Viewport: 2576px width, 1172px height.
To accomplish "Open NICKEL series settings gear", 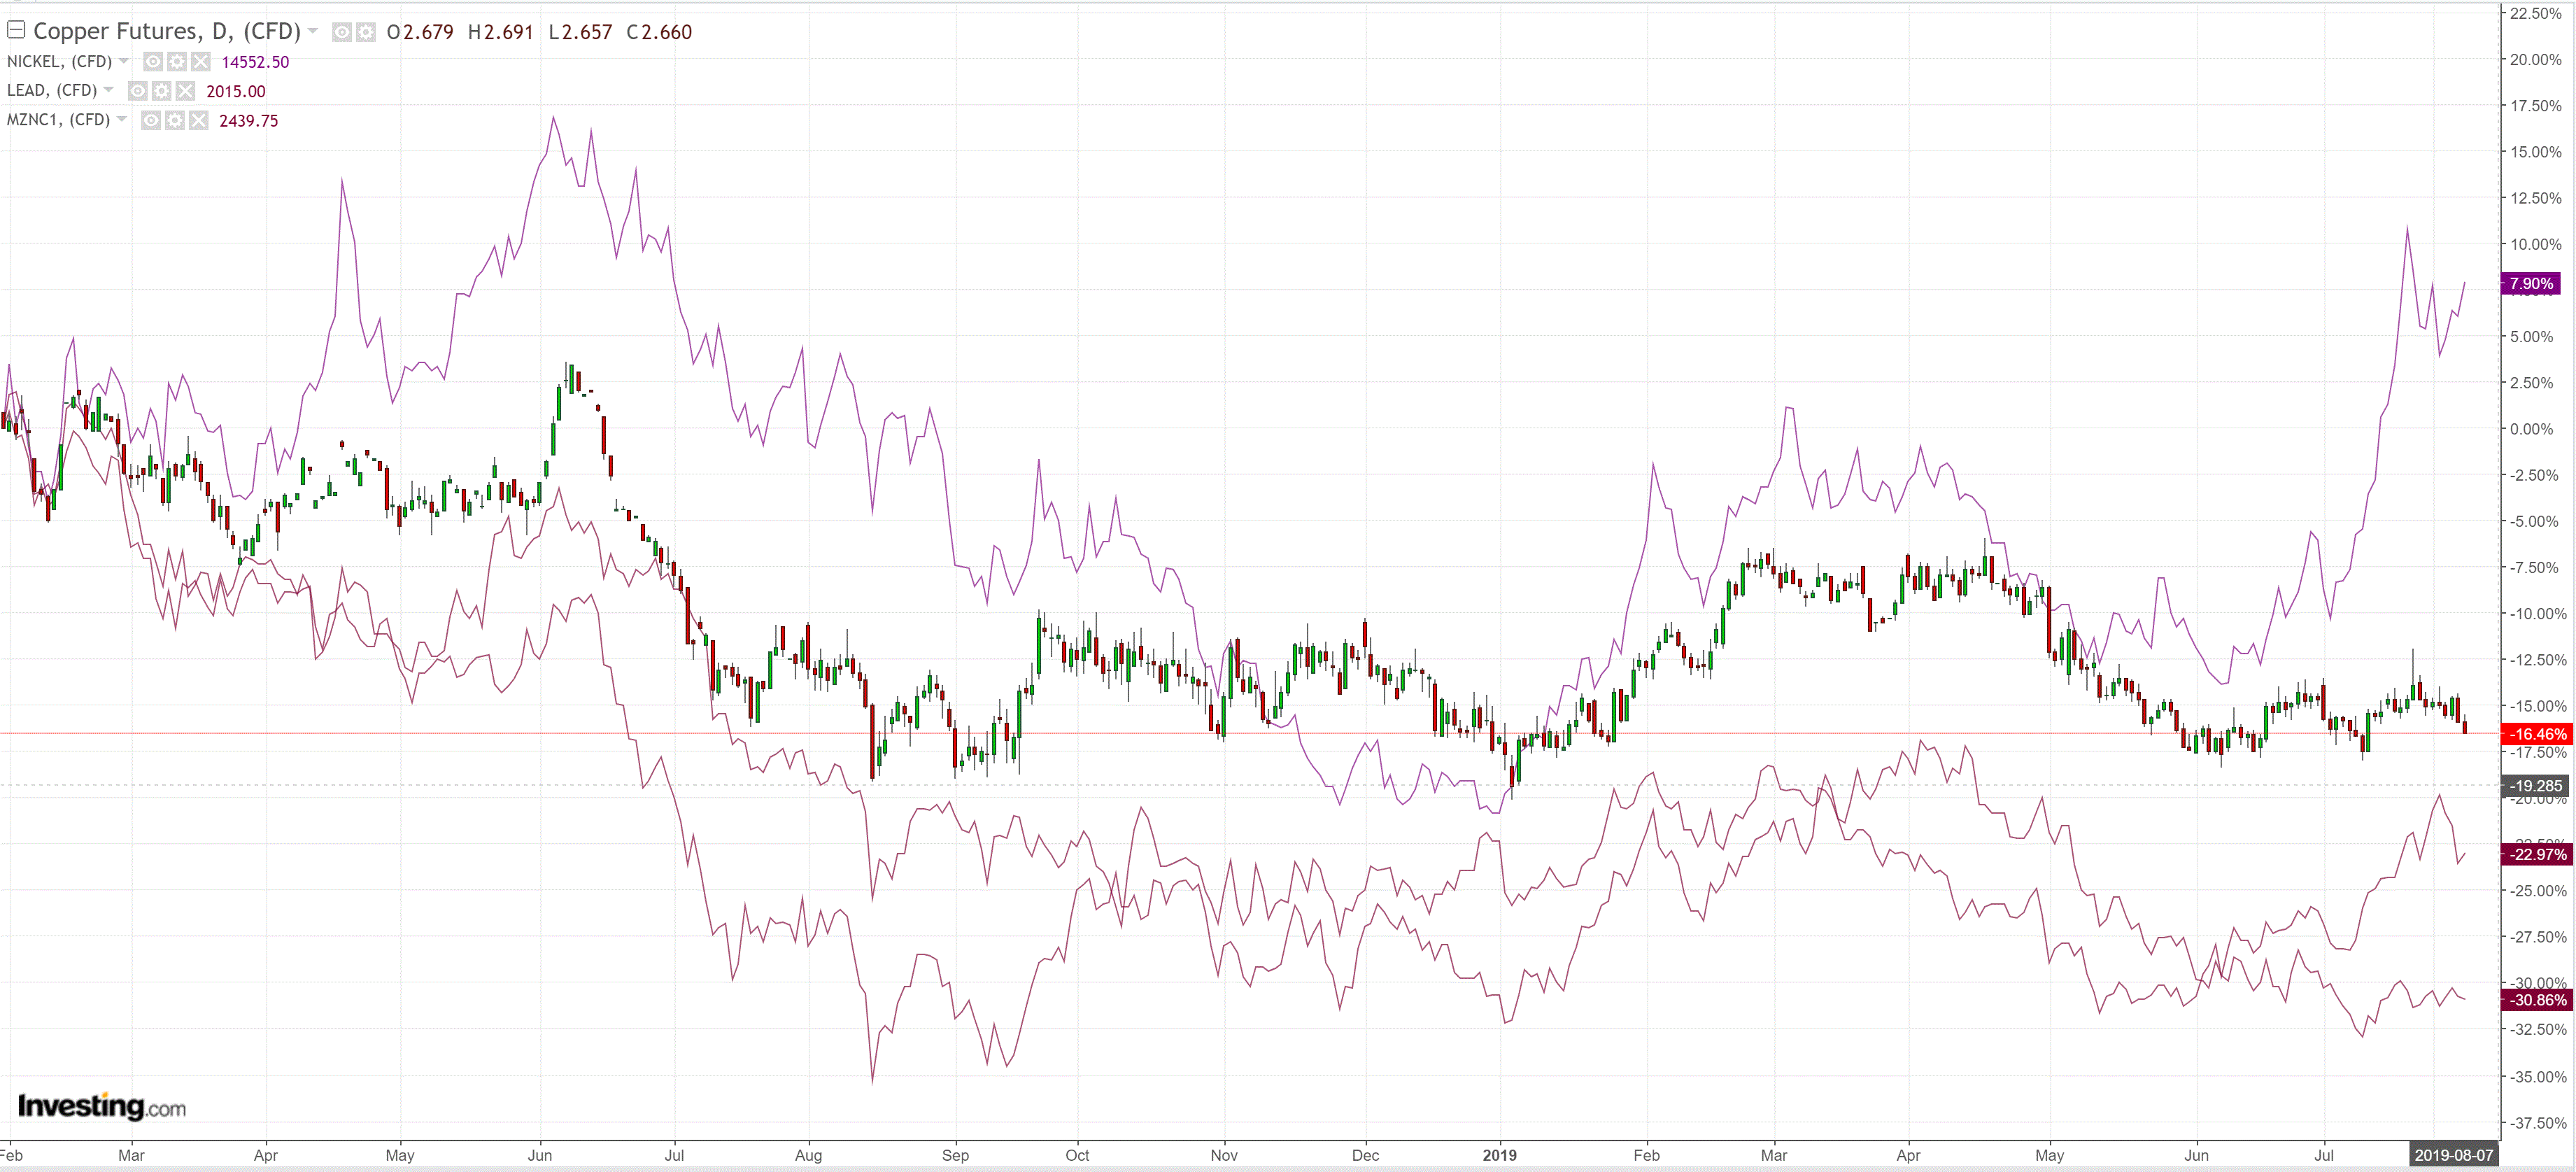I will 176,62.
